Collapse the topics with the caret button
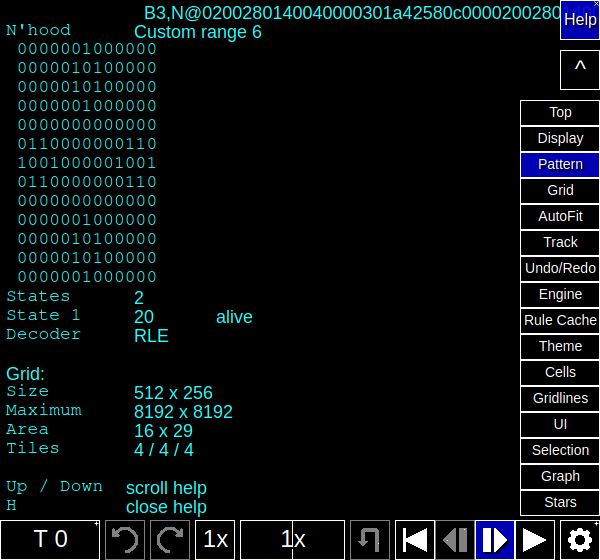600x560 pixels. (x=580, y=70)
